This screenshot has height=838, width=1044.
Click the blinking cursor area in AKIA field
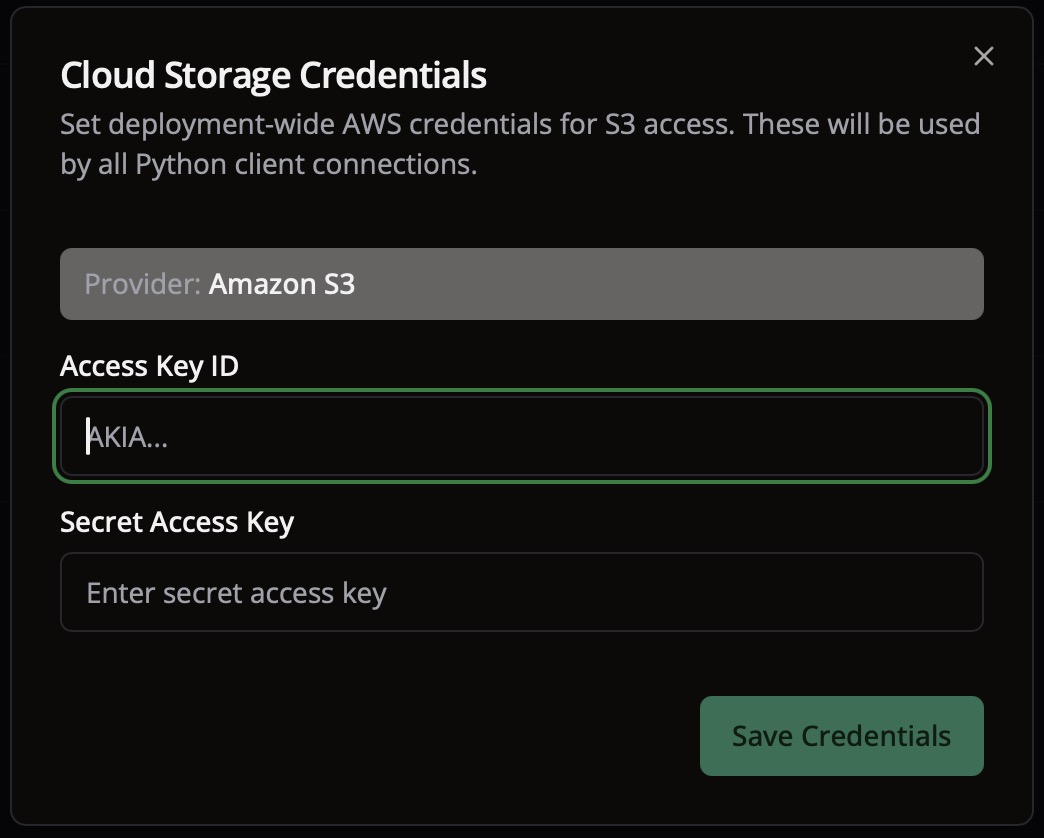pos(90,436)
